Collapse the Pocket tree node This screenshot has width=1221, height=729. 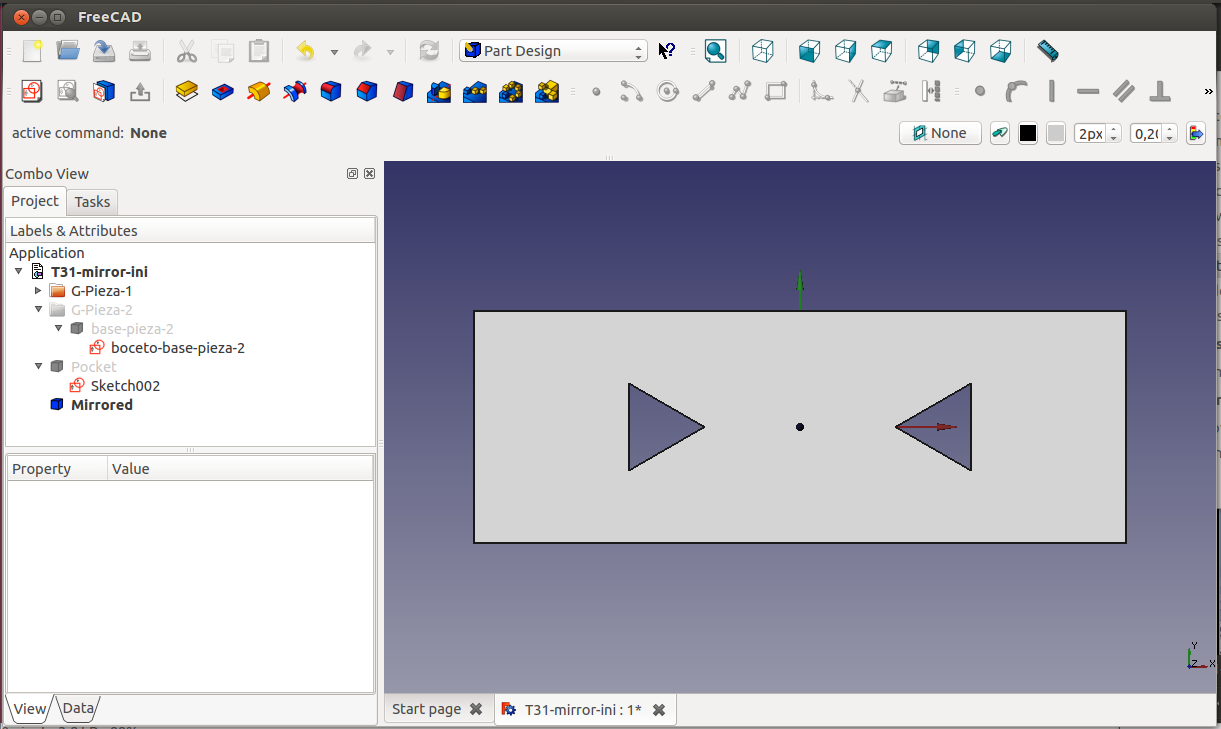click(38, 367)
